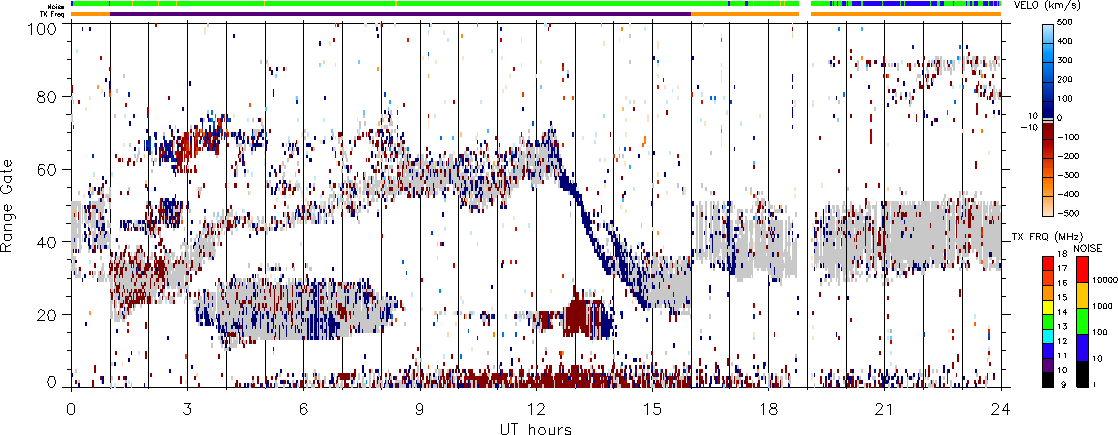Click the 1000 label on NOISE legend
Image resolution: width=1118 pixels, height=435 pixels.
point(1103,306)
